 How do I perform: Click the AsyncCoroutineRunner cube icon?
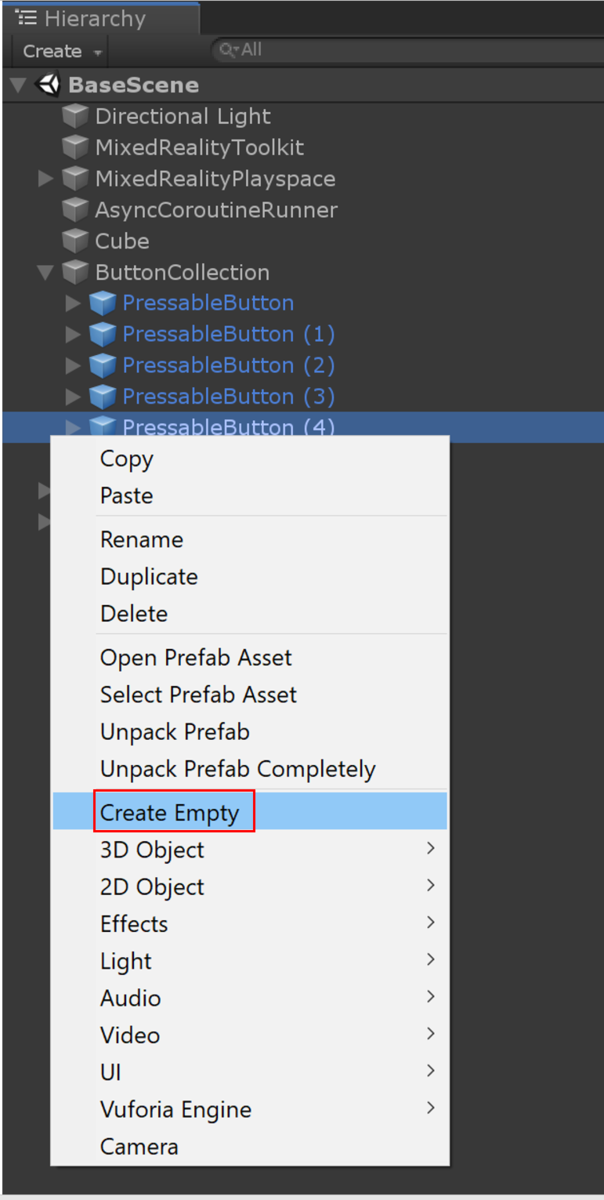[x=75, y=210]
